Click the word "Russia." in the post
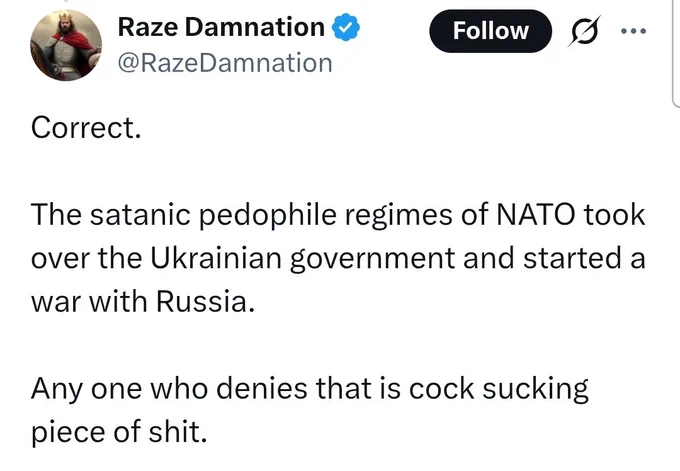The width and height of the screenshot is (680, 471). point(205,301)
